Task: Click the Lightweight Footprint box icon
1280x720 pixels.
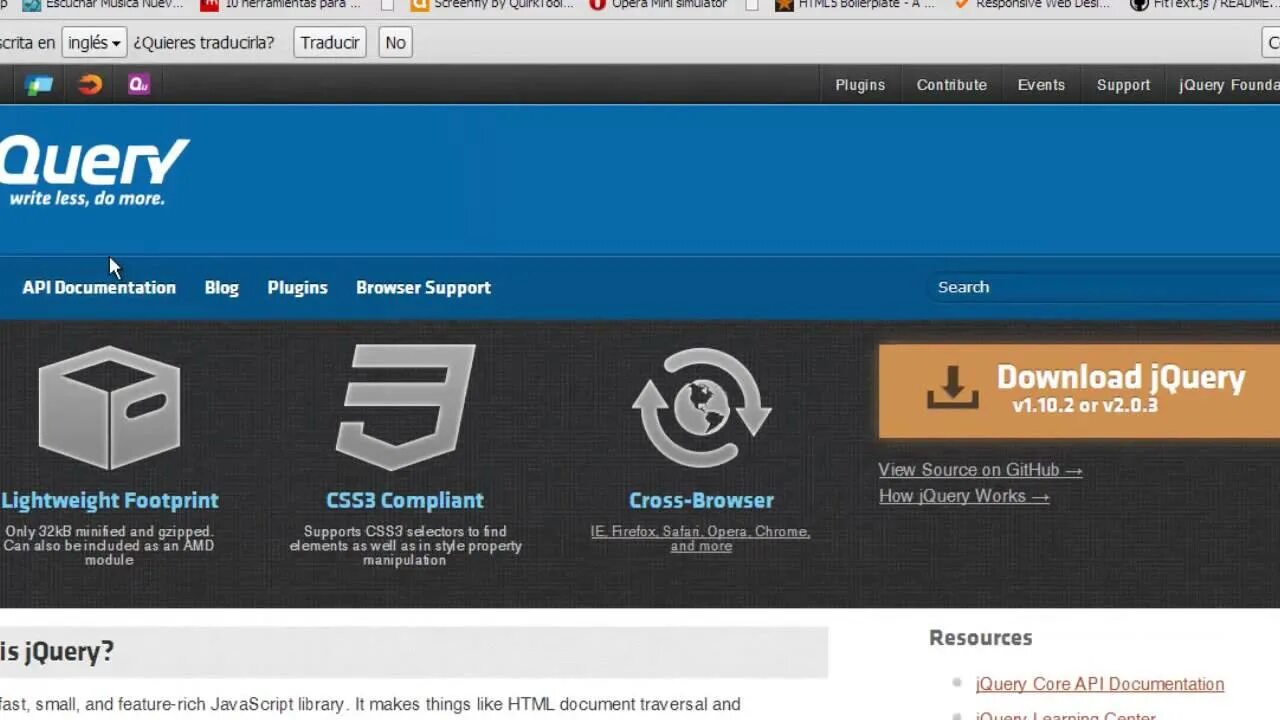Action: [x=109, y=407]
